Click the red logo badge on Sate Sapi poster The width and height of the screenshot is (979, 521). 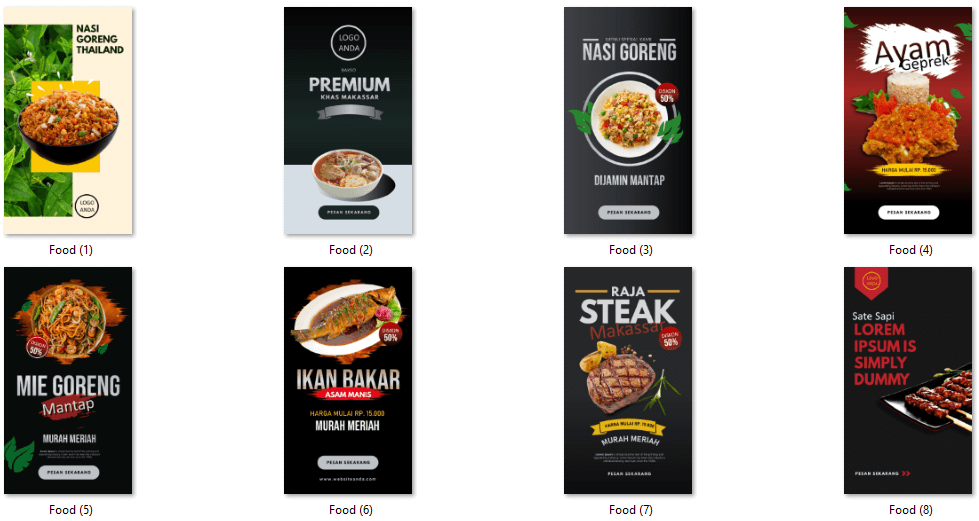point(871,282)
